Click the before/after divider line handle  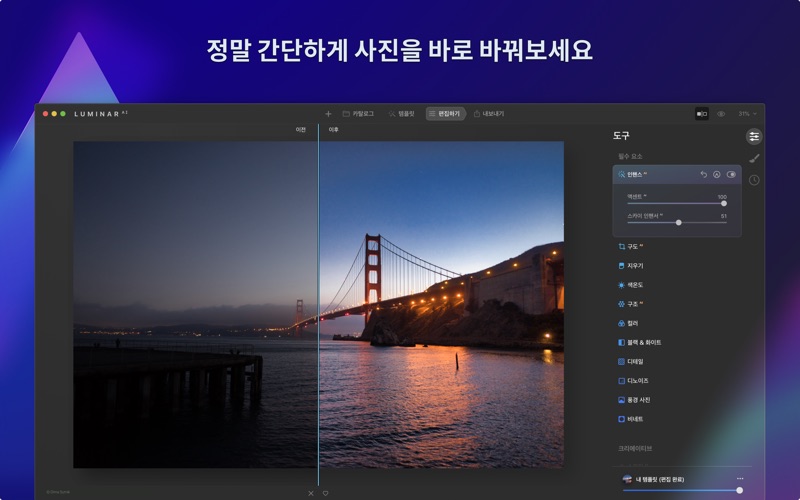pyautogui.click(x=318, y=305)
